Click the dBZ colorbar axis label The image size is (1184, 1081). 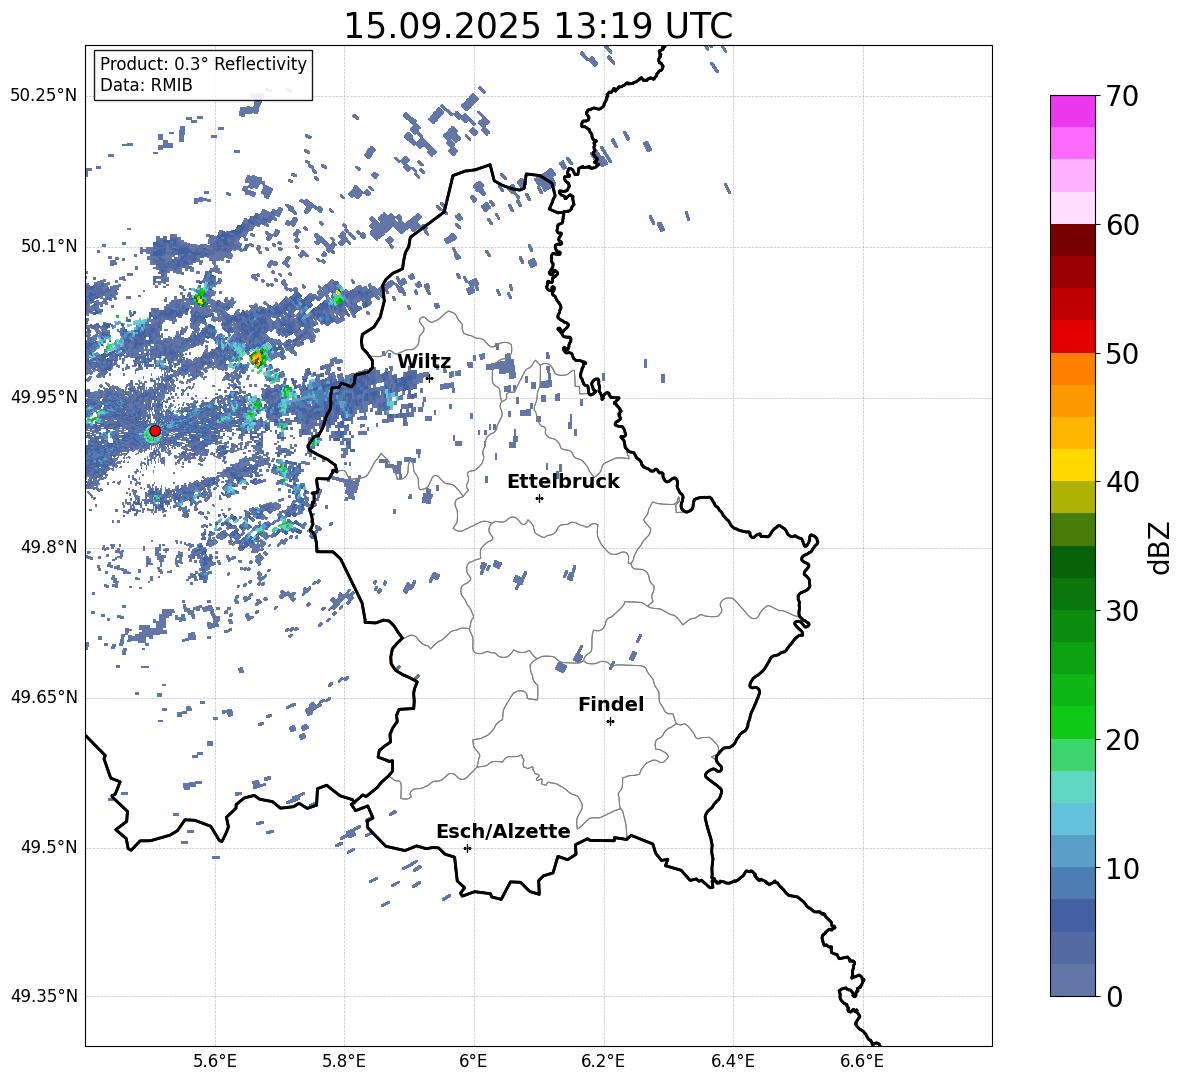(1161, 547)
